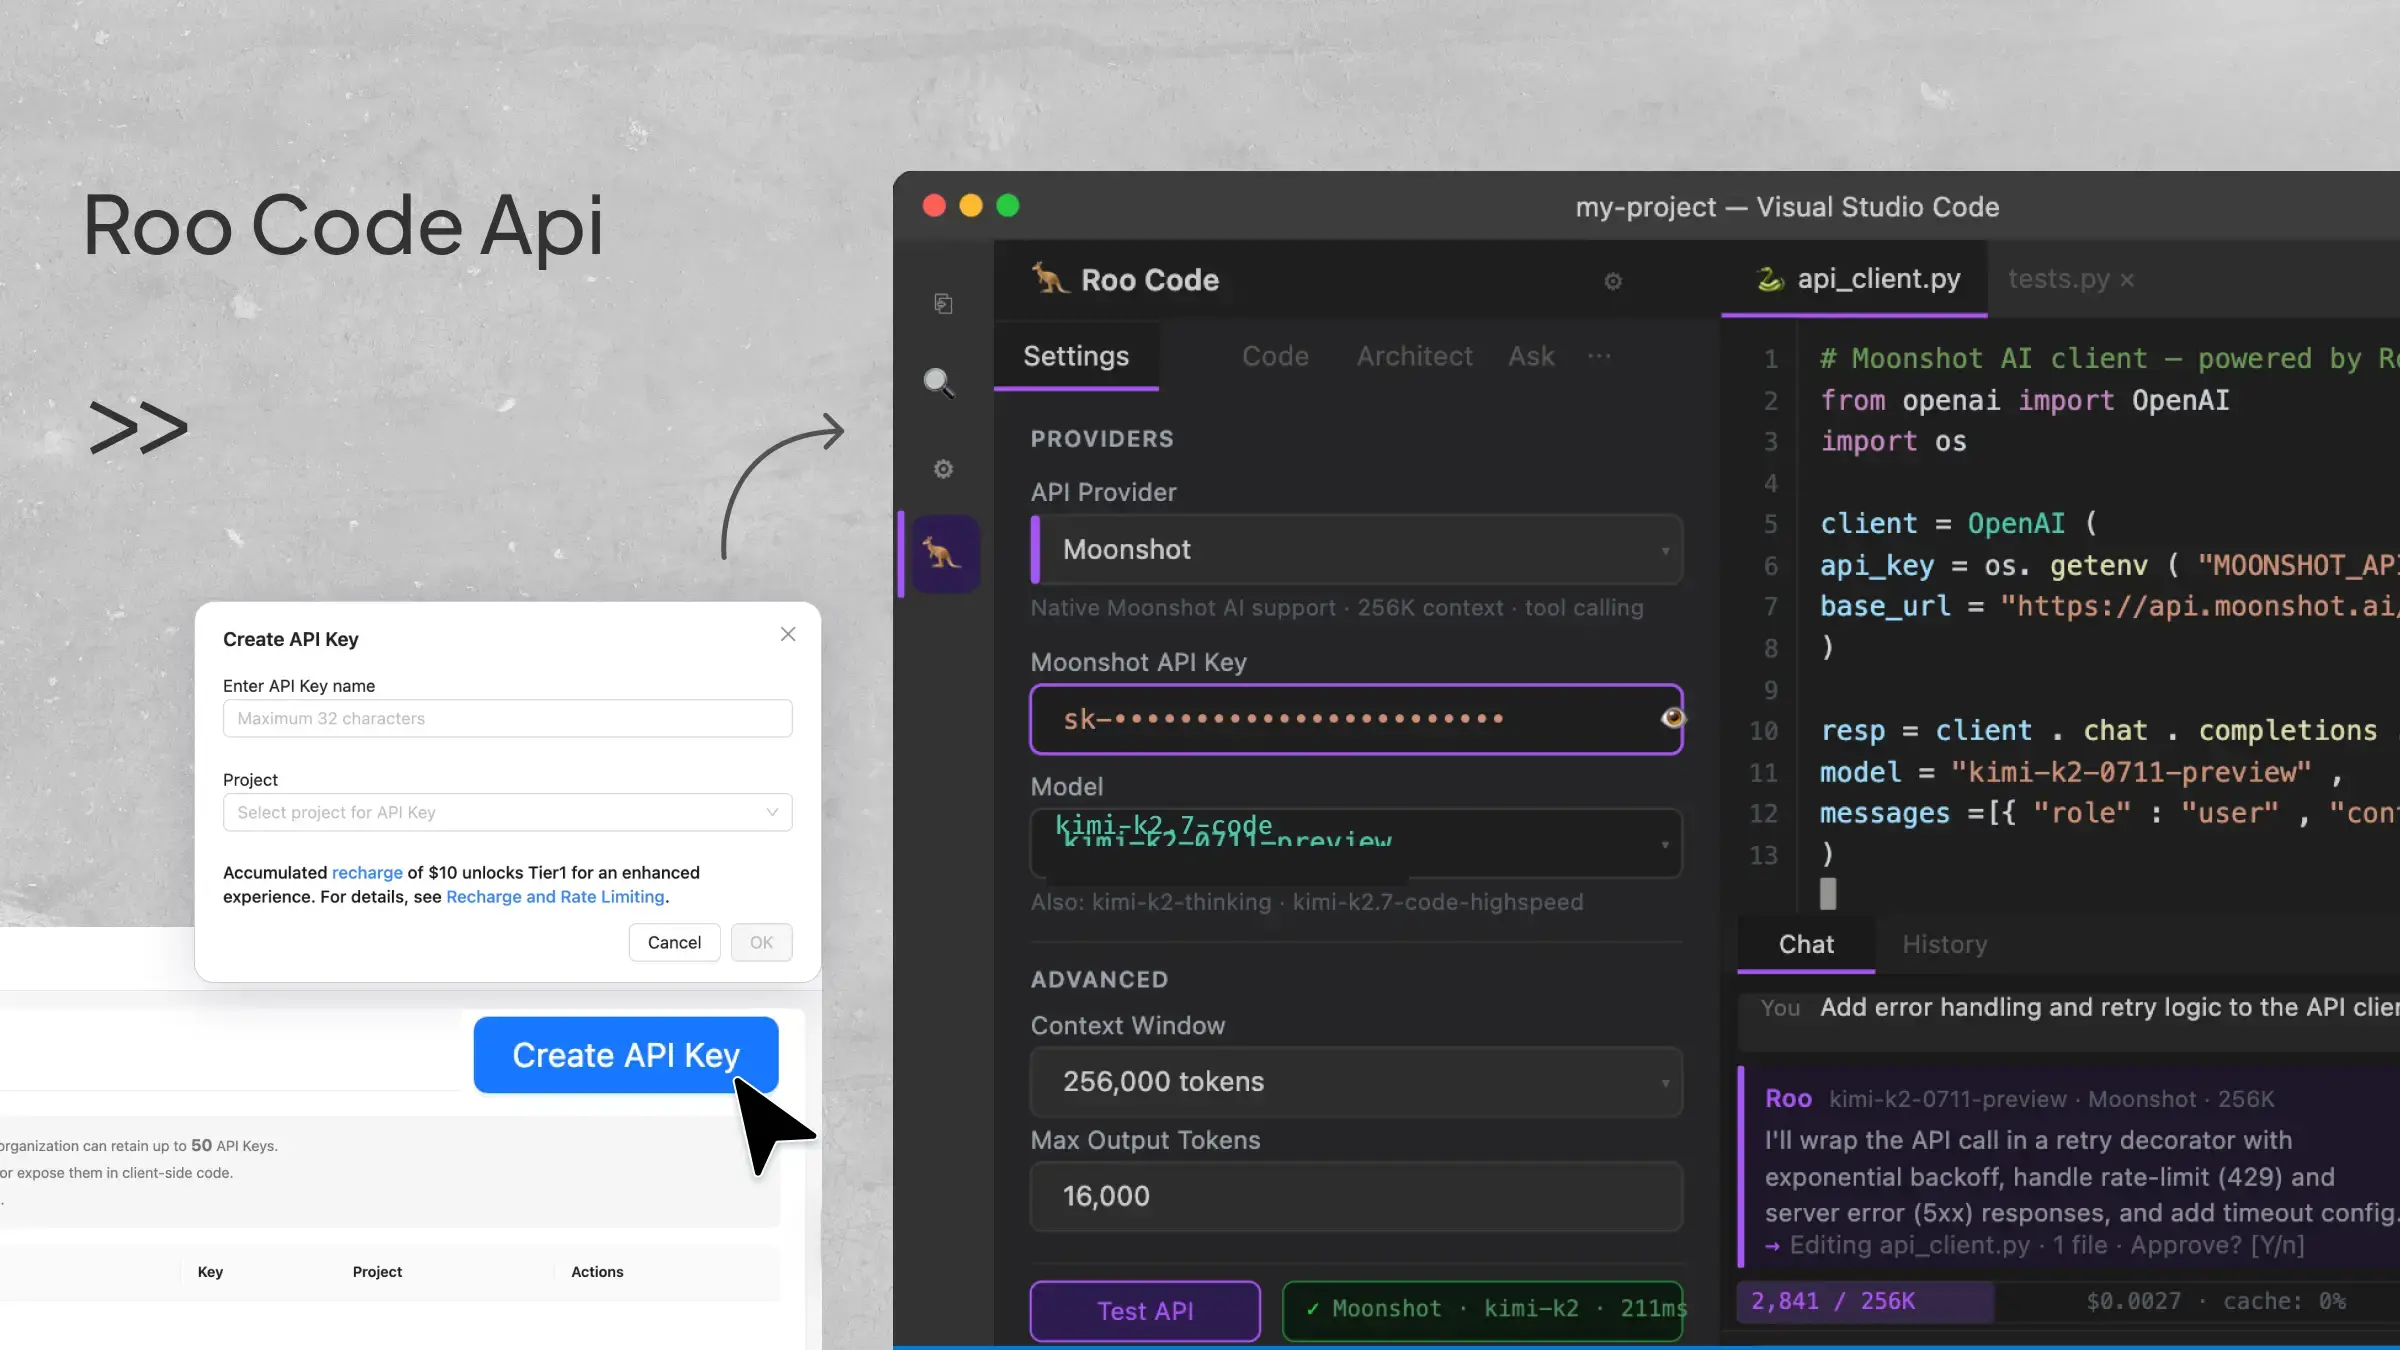Viewport: 2400px width, 1350px height.
Task: Open the Model selection dropdown
Action: [1356, 843]
